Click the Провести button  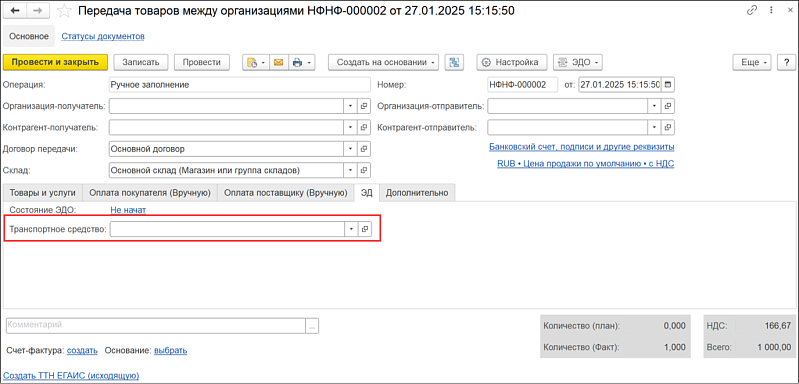click(202, 63)
